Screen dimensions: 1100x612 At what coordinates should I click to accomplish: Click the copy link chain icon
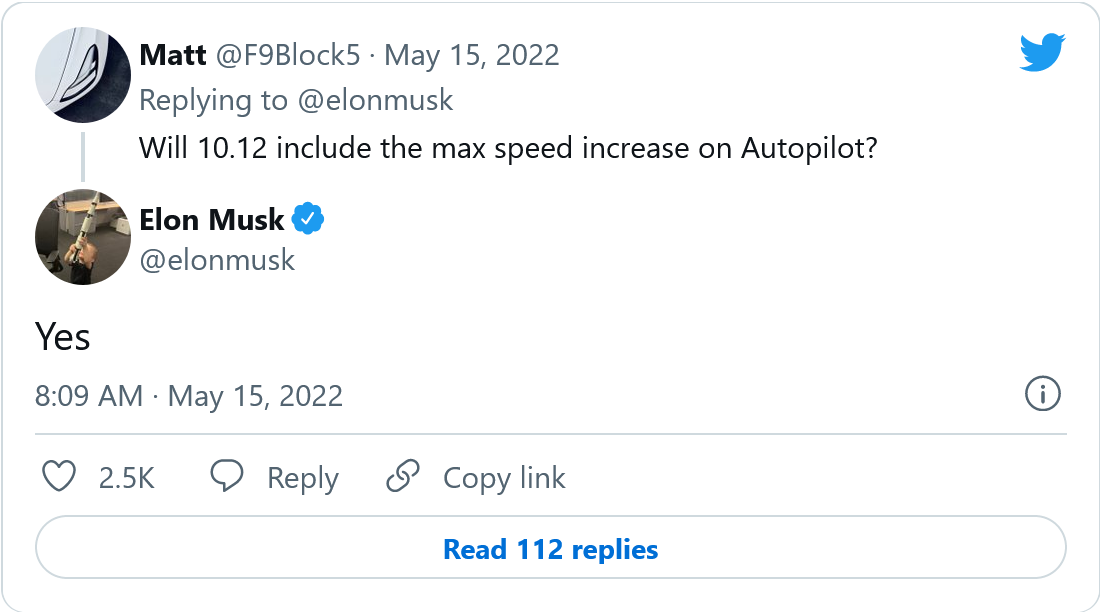402,477
